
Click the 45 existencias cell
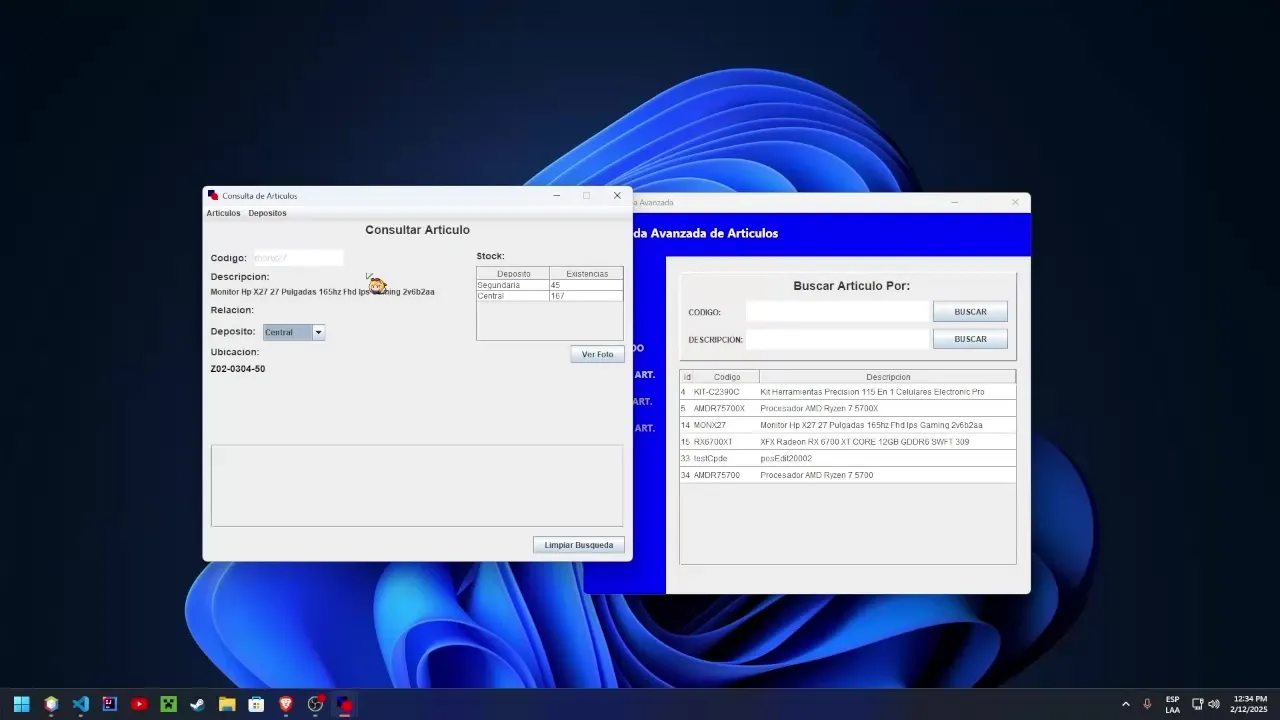(x=586, y=285)
